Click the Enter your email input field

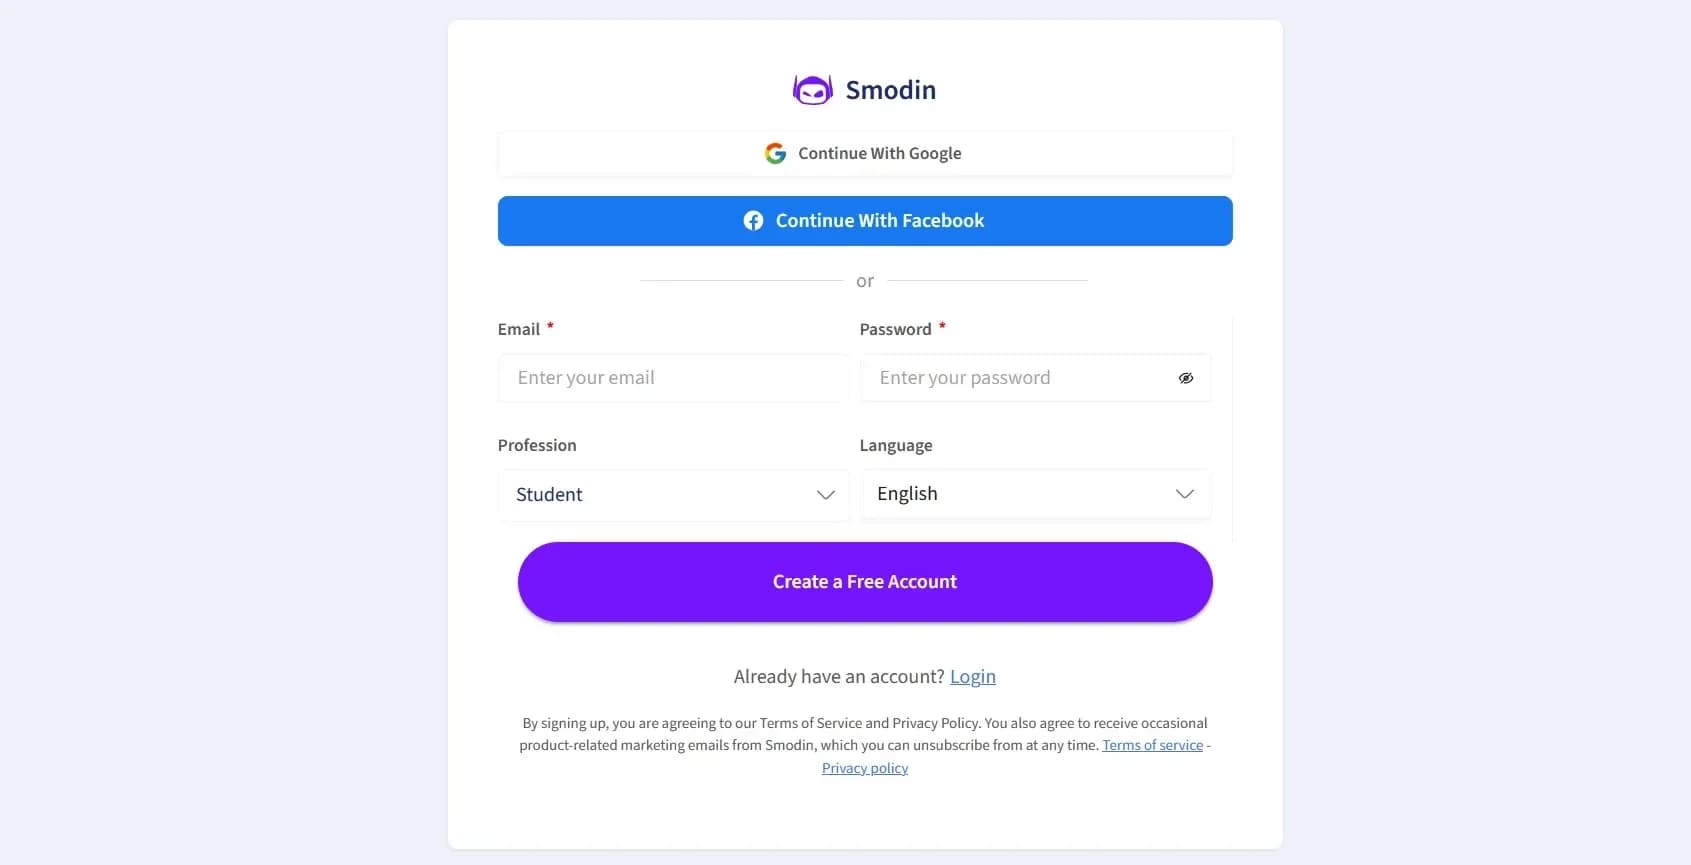point(673,378)
